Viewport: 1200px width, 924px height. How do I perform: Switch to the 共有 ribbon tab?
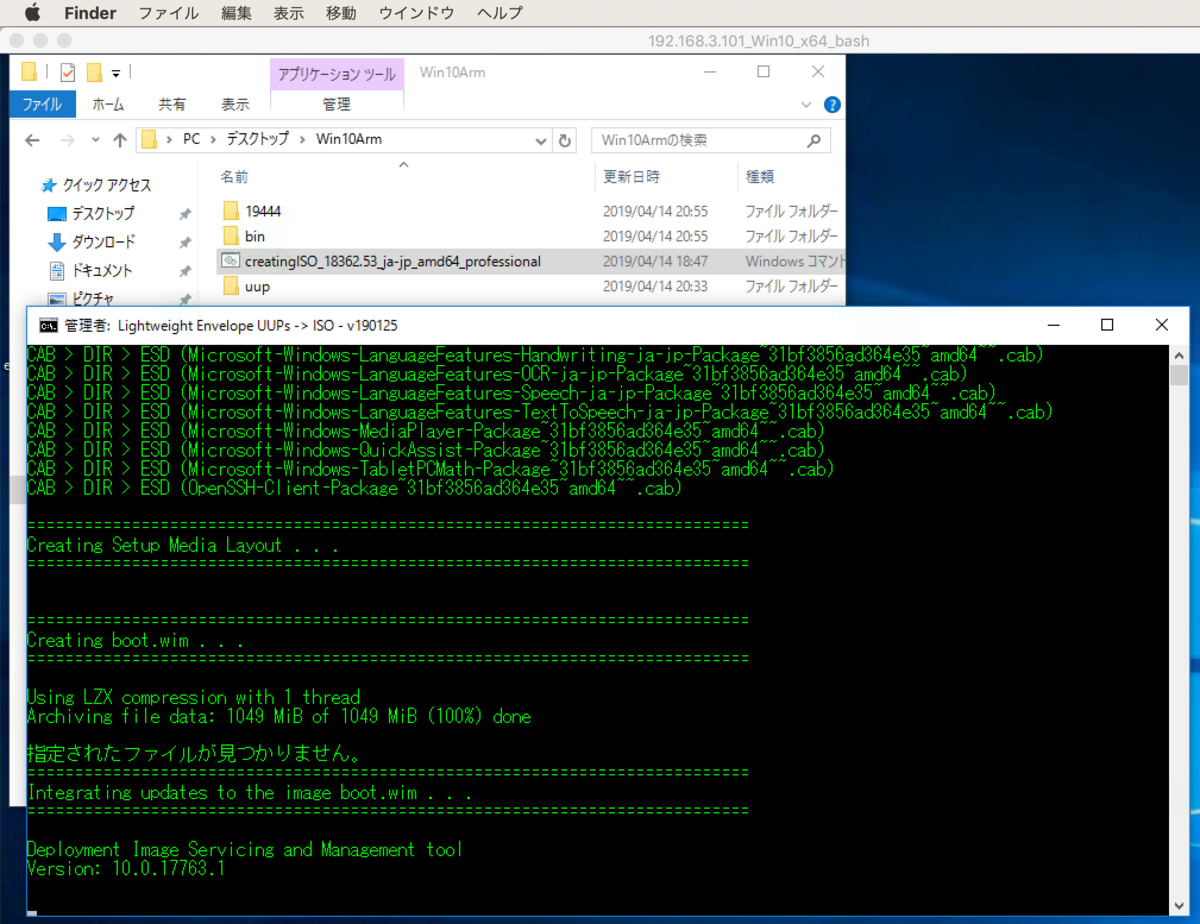coord(172,104)
